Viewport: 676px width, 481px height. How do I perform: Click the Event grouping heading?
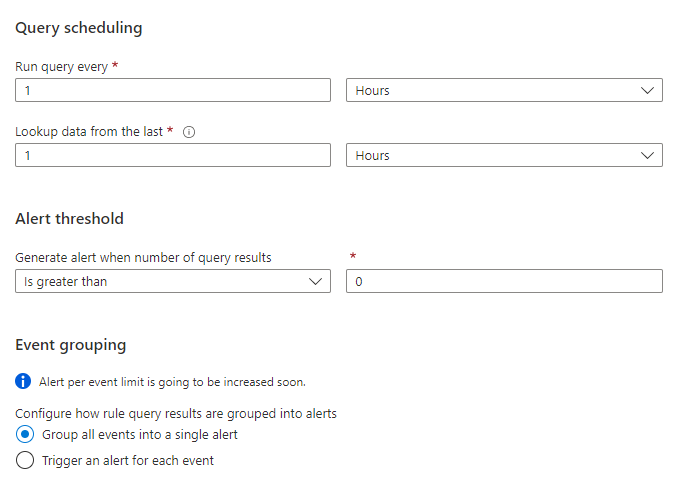71,345
